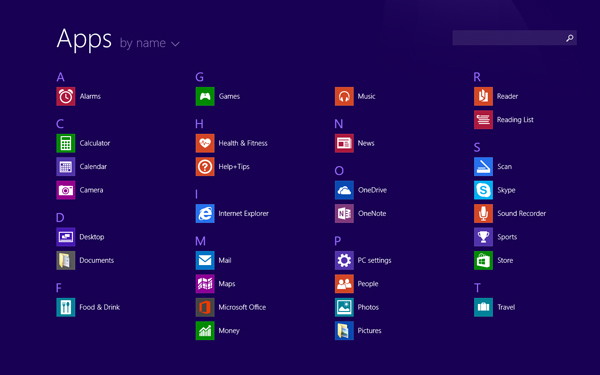This screenshot has height=375, width=600.
Task: Expand the 'by name' sort dropdown
Action: pyautogui.click(x=150, y=43)
